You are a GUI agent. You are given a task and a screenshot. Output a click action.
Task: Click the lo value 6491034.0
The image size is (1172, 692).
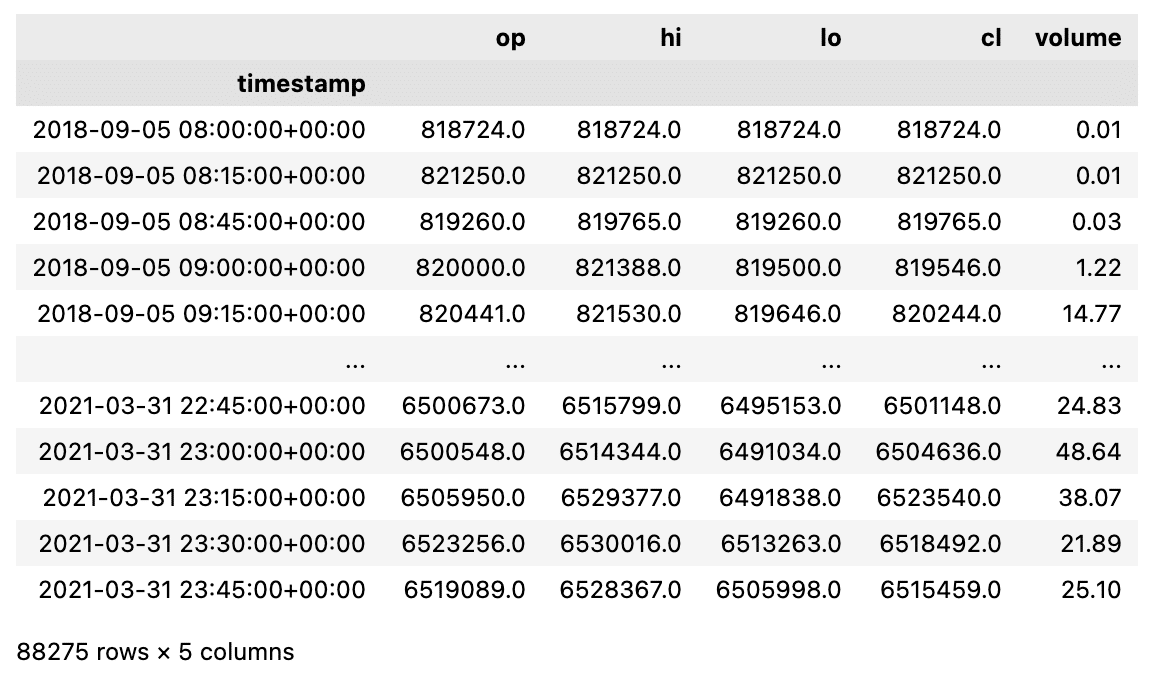[781, 451]
